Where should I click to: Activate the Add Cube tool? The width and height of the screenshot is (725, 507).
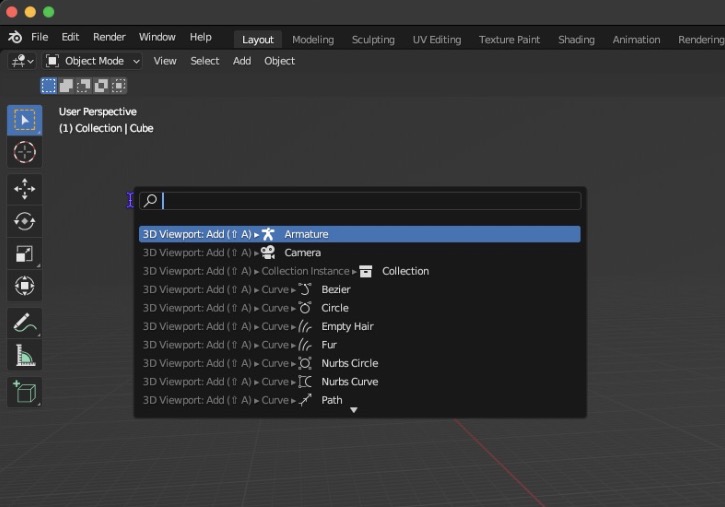point(25,392)
